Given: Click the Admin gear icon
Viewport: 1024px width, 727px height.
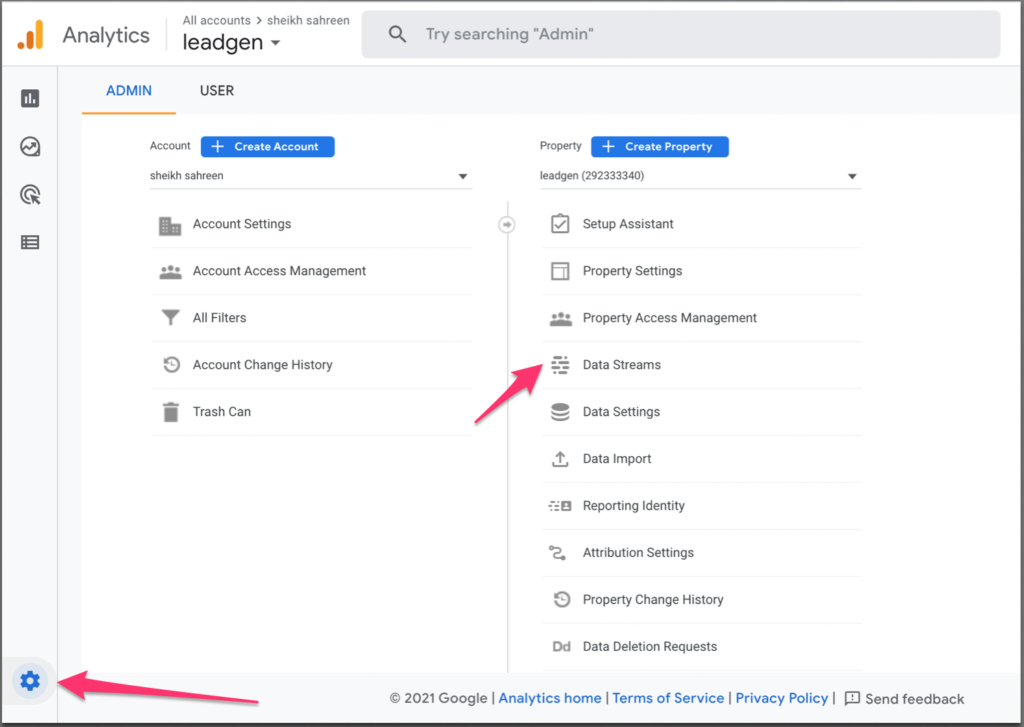Looking at the screenshot, I should [x=30, y=681].
